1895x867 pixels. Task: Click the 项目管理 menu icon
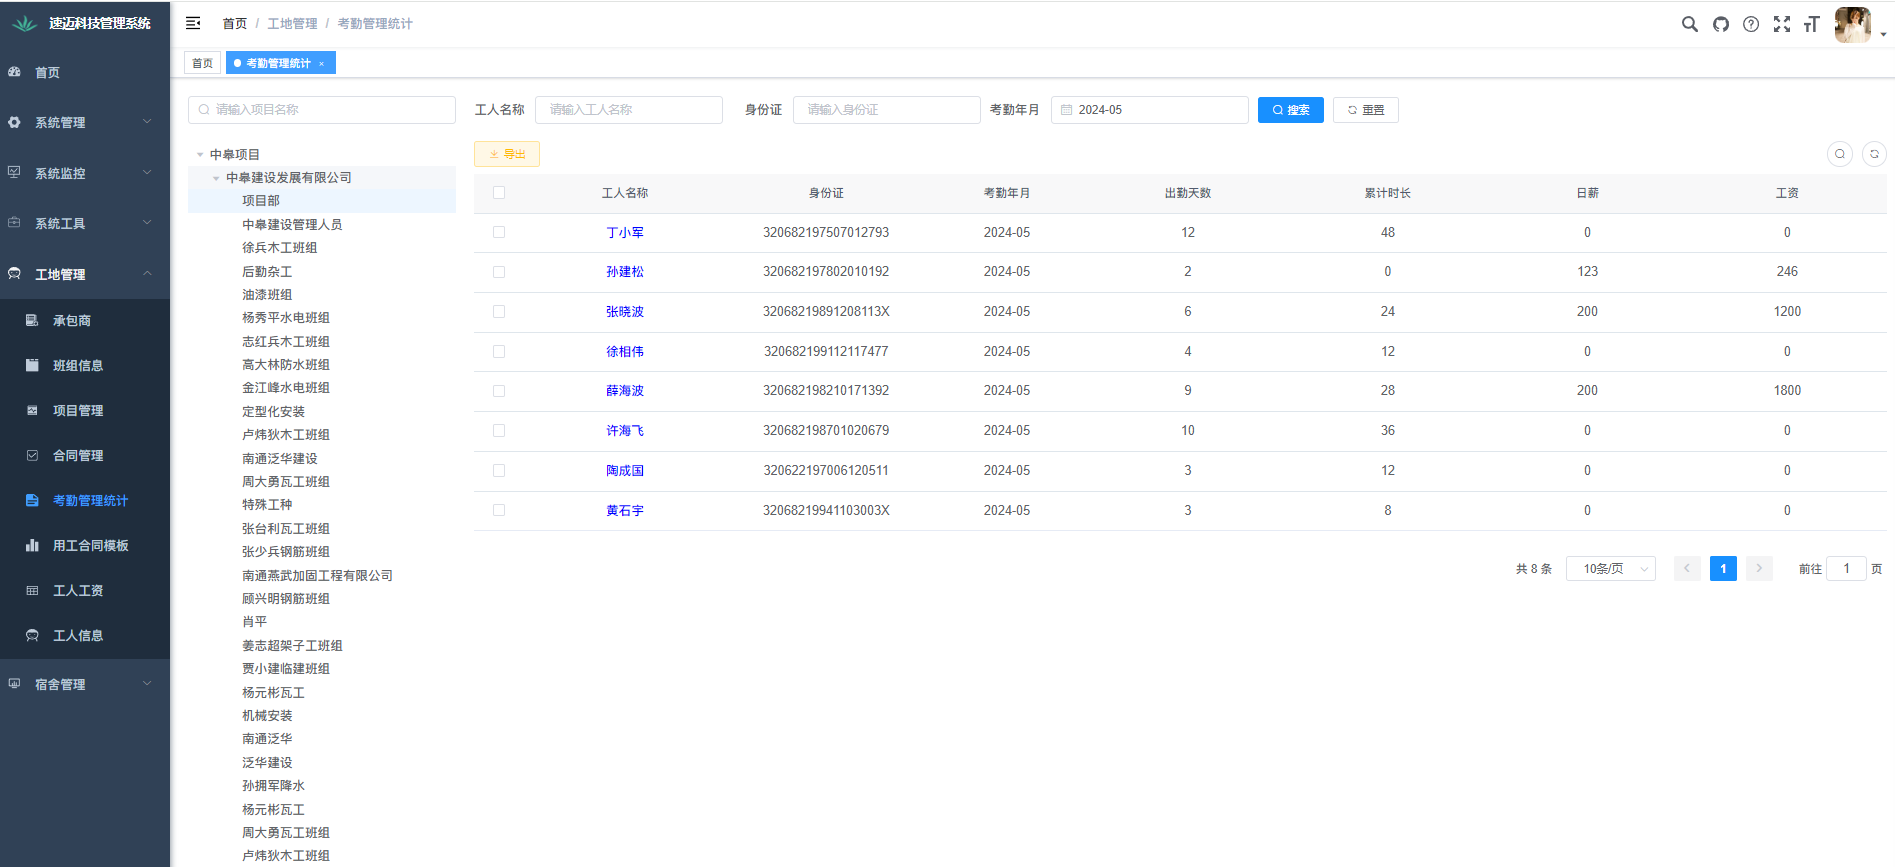pos(32,410)
